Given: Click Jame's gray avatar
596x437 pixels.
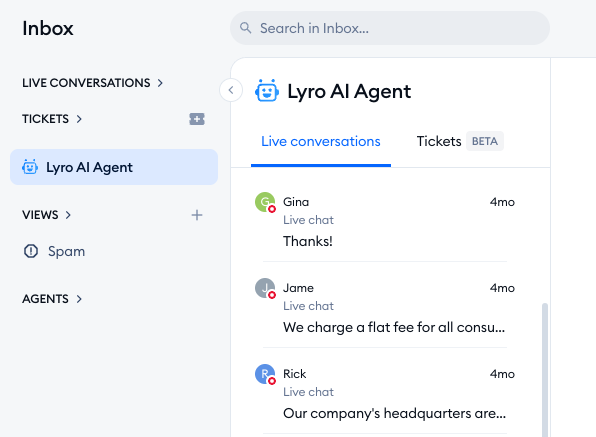Looking at the screenshot, I should (x=265, y=288).
